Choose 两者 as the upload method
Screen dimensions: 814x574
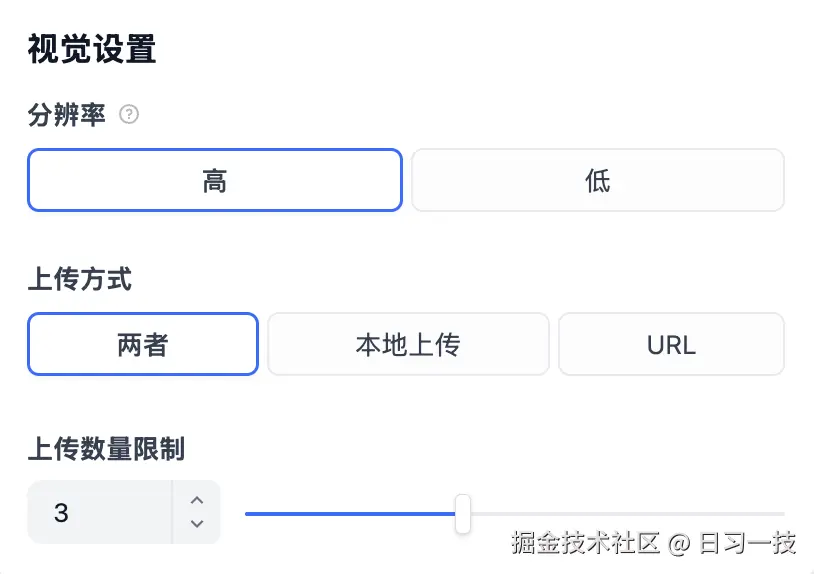point(143,345)
